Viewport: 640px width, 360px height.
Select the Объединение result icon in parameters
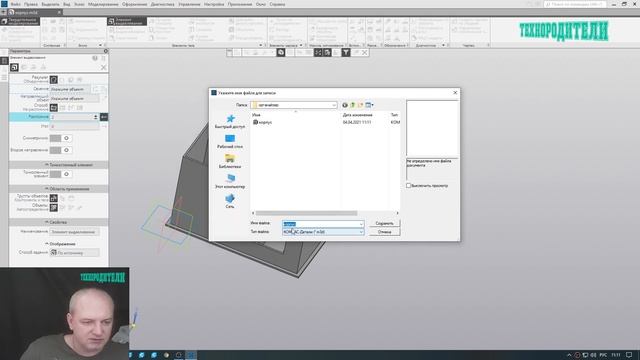[53, 80]
